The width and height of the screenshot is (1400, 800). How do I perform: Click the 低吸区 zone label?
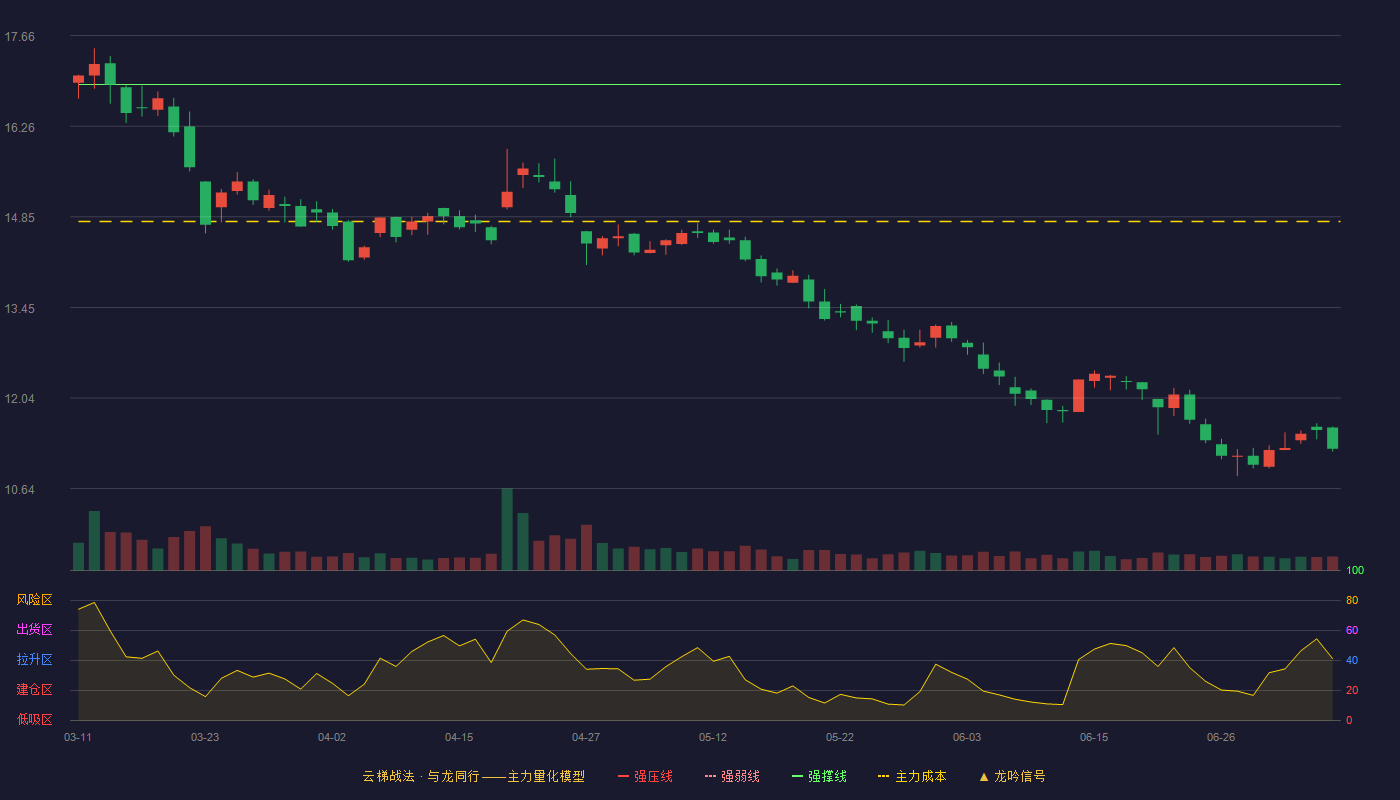point(34,720)
